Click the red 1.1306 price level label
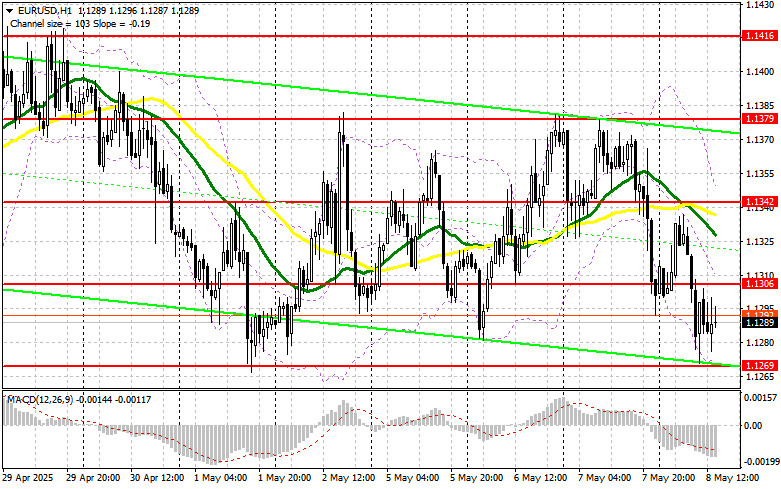This screenshot has width=781, height=489. click(x=759, y=283)
